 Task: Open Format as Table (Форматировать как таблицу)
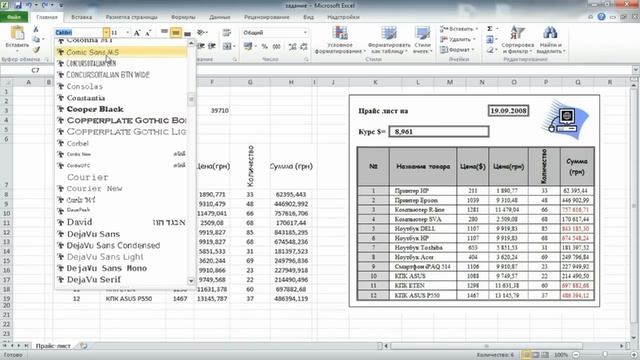coord(389,40)
